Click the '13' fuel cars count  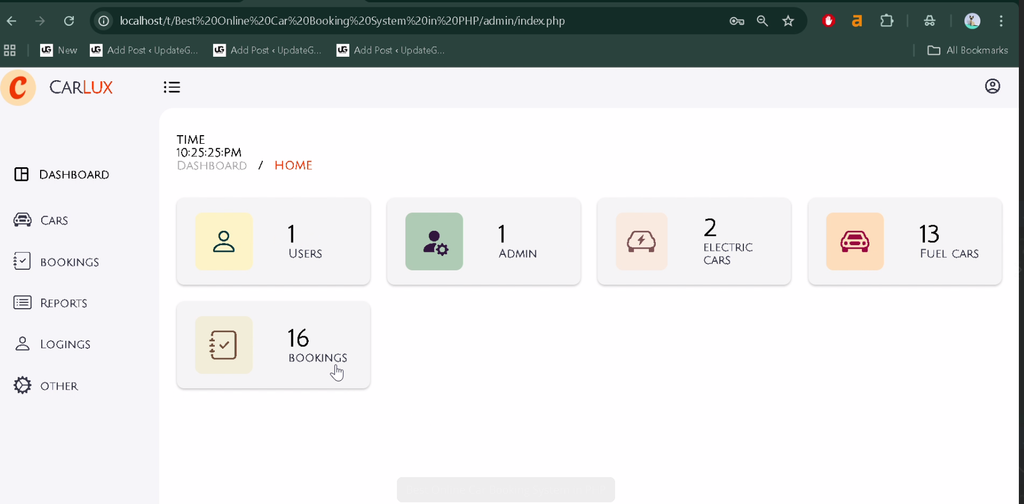[x=929, y=234]
